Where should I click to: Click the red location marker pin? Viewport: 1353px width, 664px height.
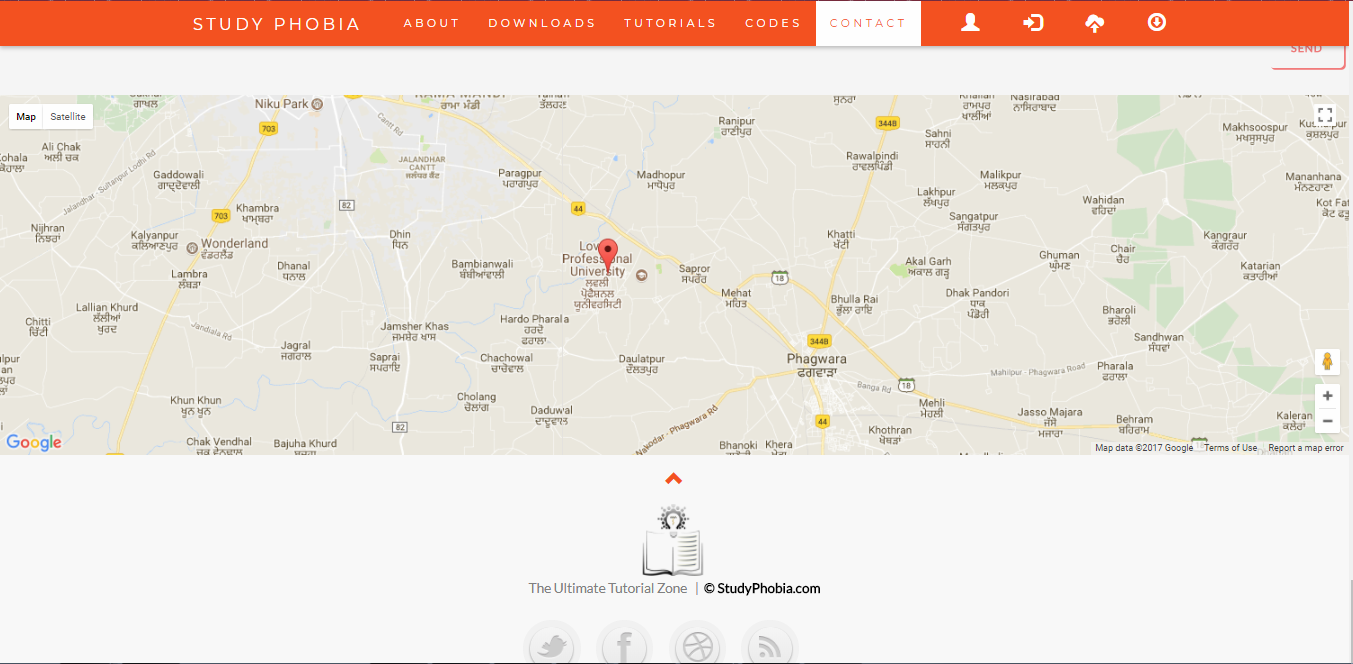tap(608, 255)
